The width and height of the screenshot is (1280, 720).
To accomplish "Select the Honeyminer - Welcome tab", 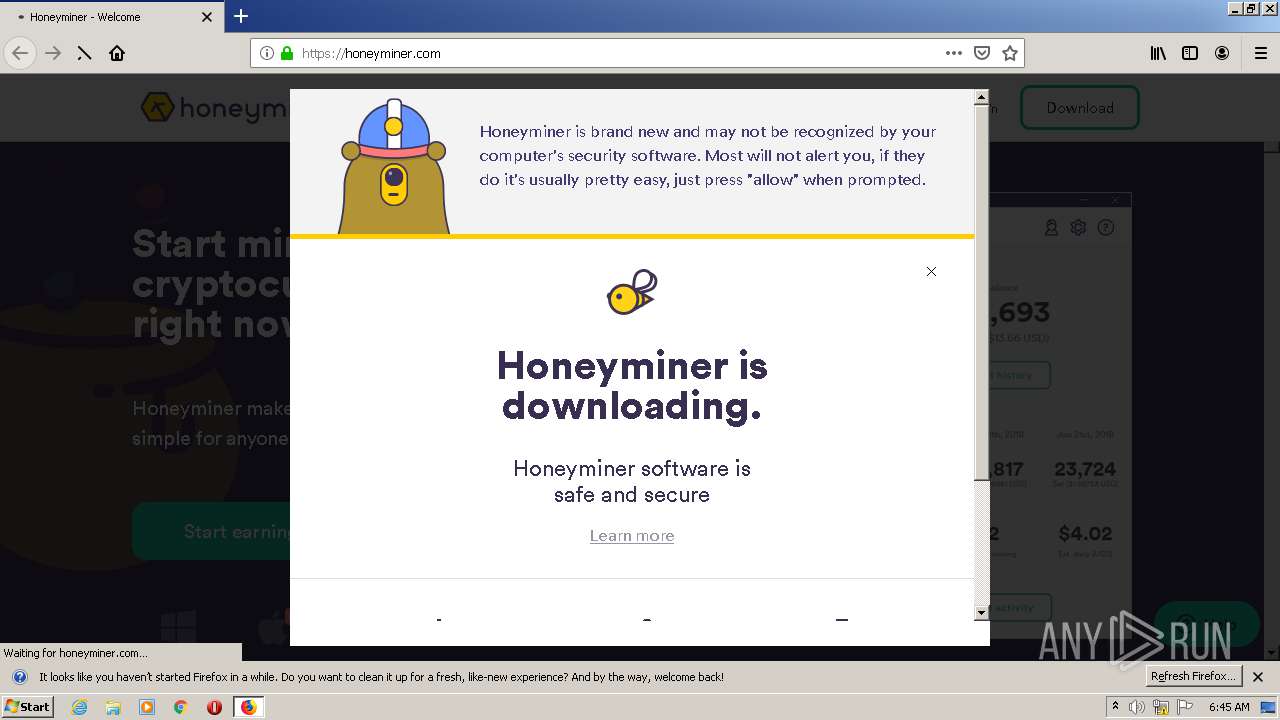I will click(112, 17).
